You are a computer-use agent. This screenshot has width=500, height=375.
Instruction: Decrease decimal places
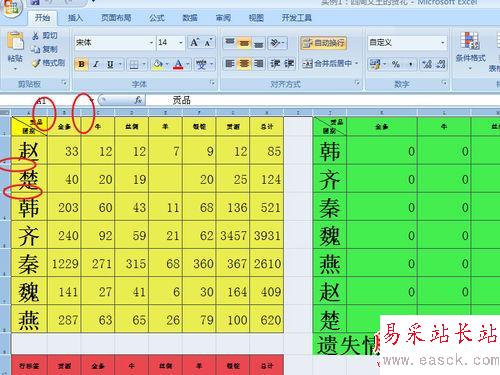click(x=441, y=64)
